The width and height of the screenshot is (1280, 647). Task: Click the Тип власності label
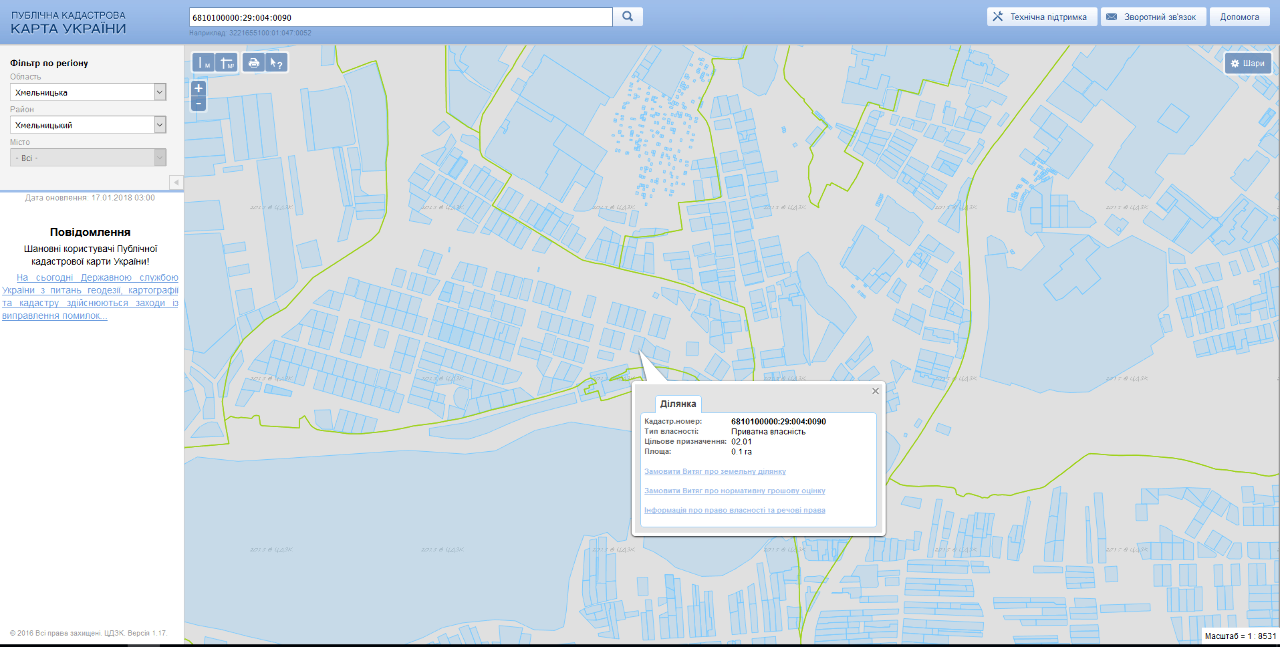pos(672,432)
